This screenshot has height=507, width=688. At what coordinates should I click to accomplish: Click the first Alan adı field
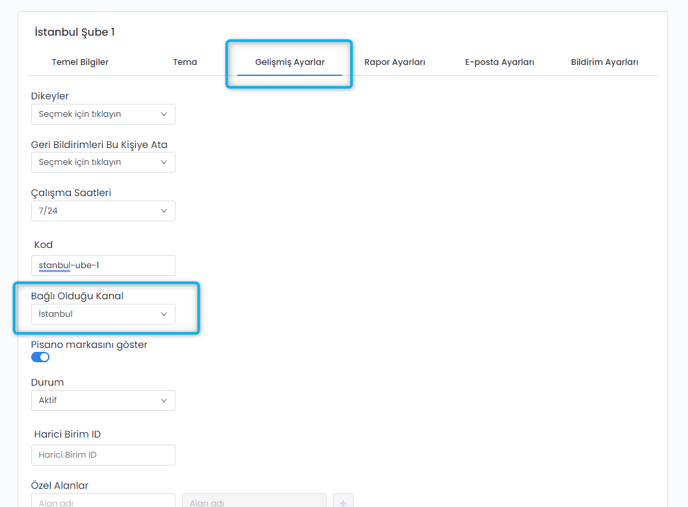103,501
